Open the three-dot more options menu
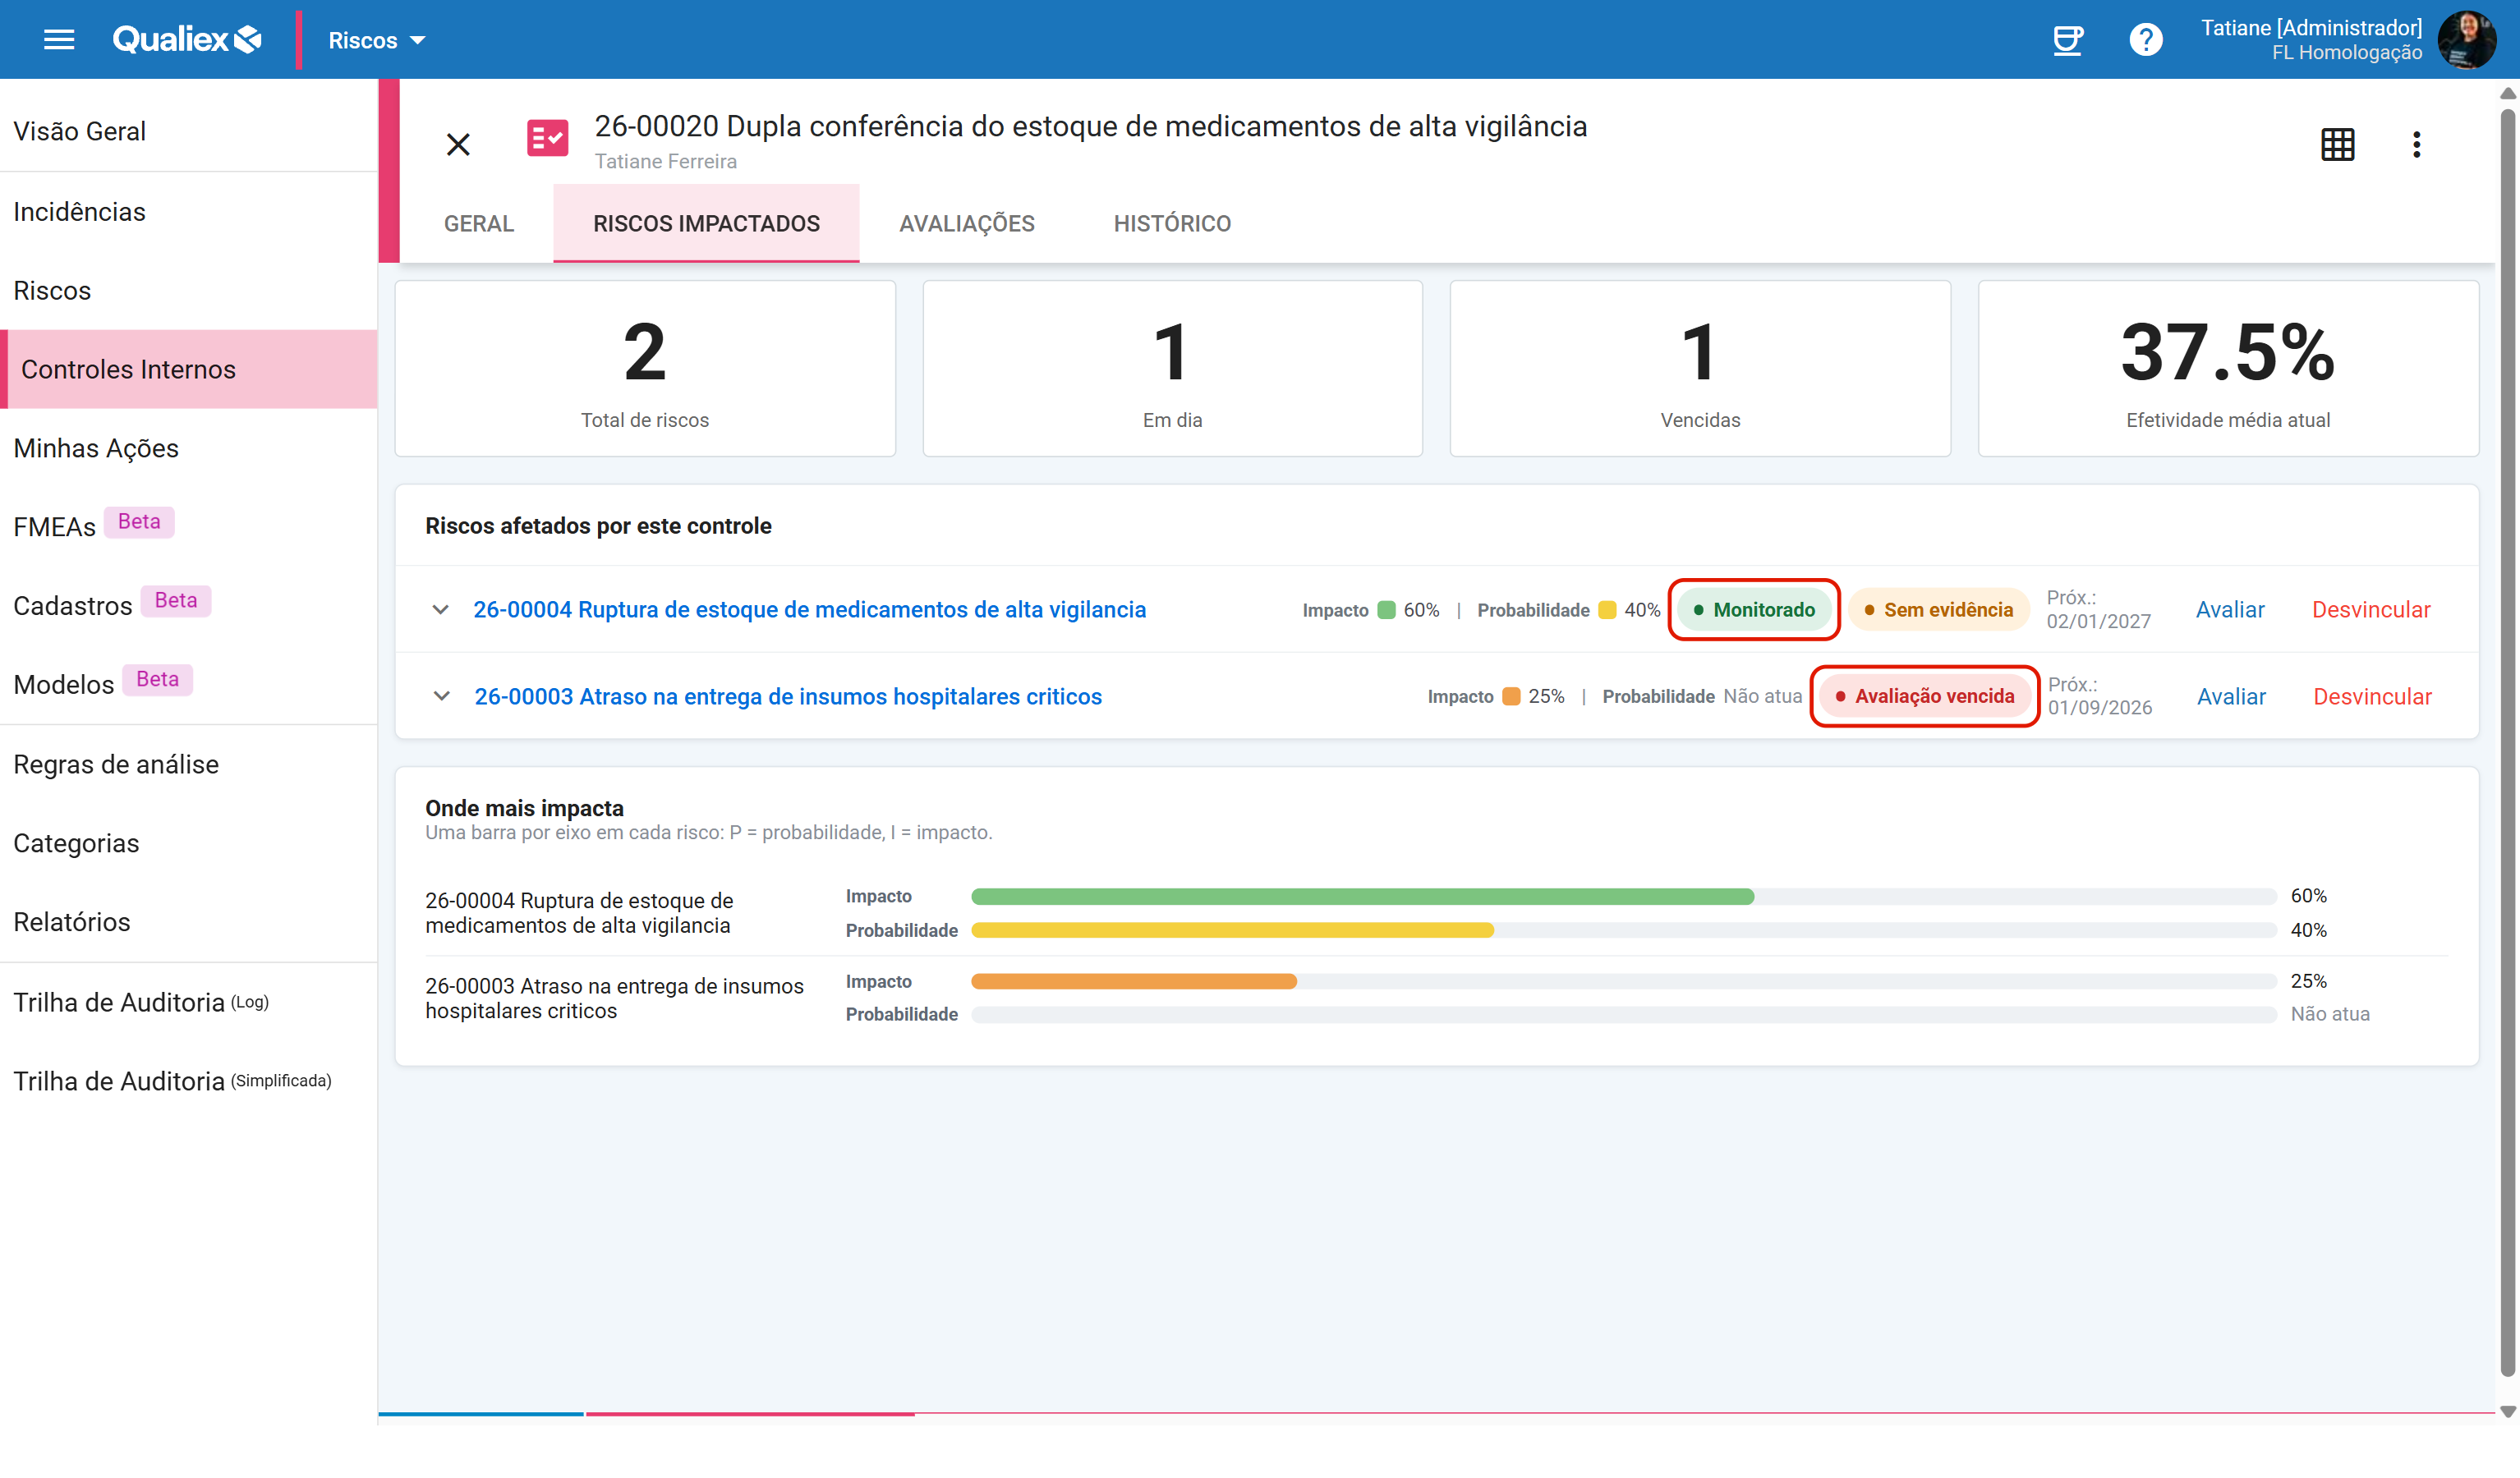The height and width of the screenshot is (1478, 2520). point(2416,145)
